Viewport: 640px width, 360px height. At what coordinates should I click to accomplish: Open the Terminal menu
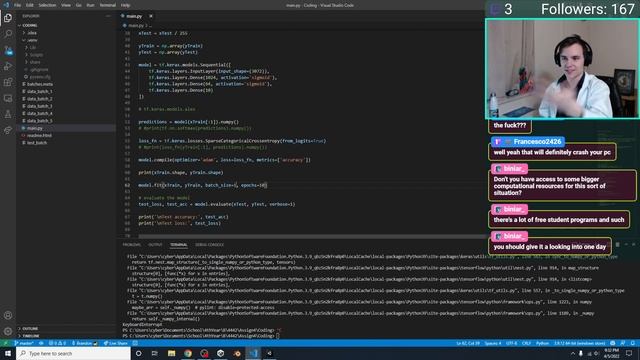coord(107,5)
